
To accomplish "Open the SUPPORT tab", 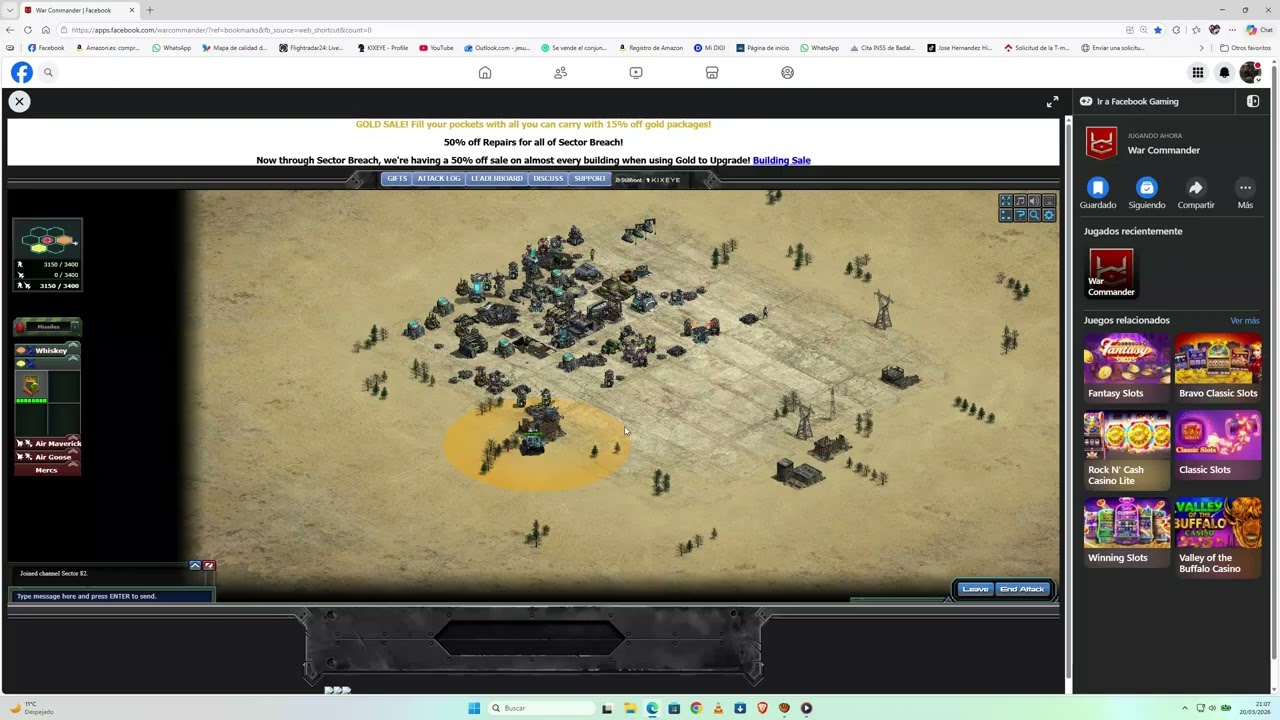I will [x=590, y=179].
